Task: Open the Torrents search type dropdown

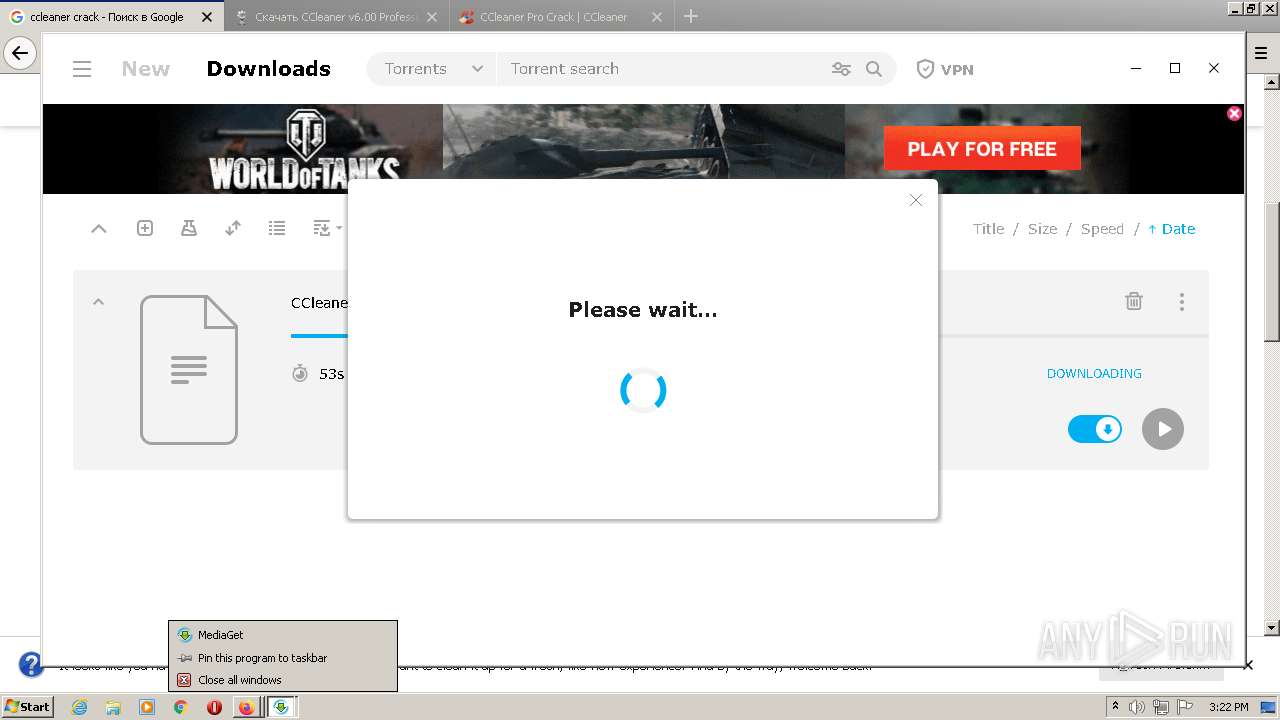Action: point(433,69)
